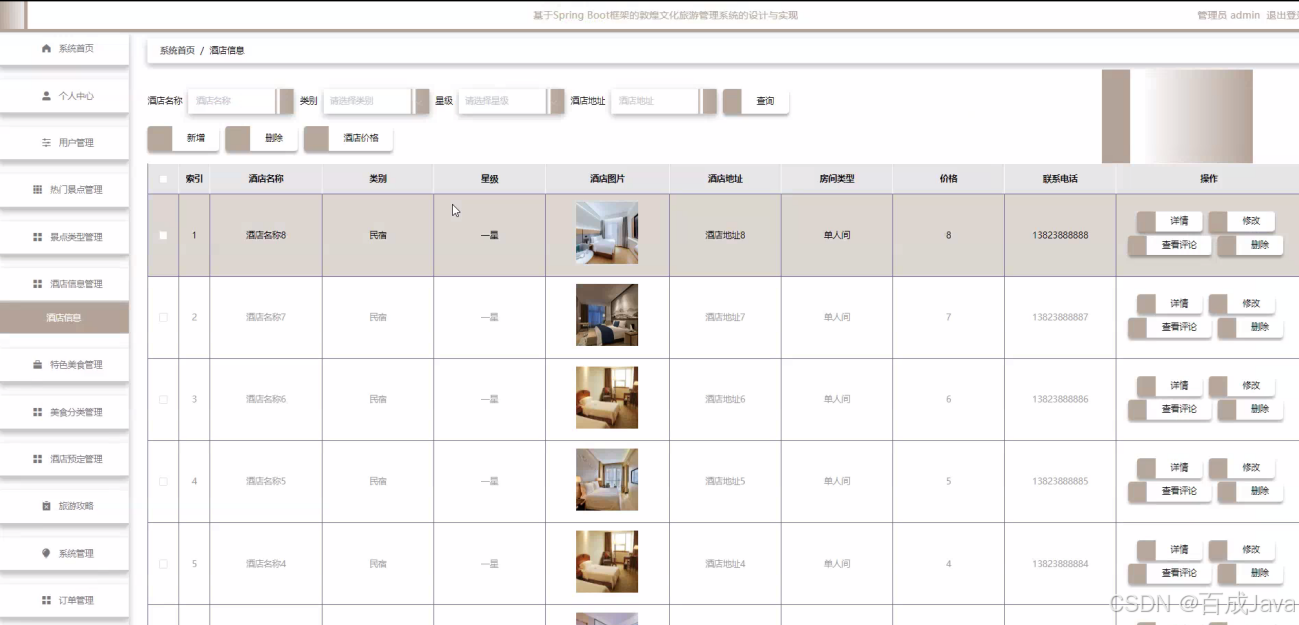Click the 价格 column header
The image size is (1299, 625).
click(x=948, y=179)
